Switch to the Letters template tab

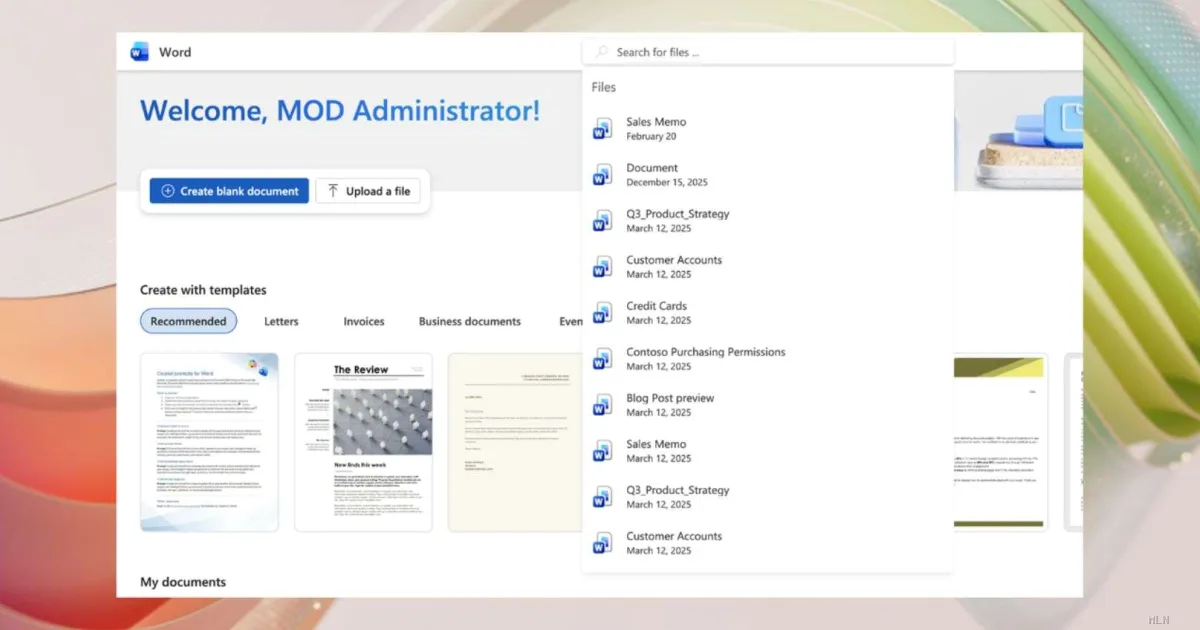(x=281, y=321)
